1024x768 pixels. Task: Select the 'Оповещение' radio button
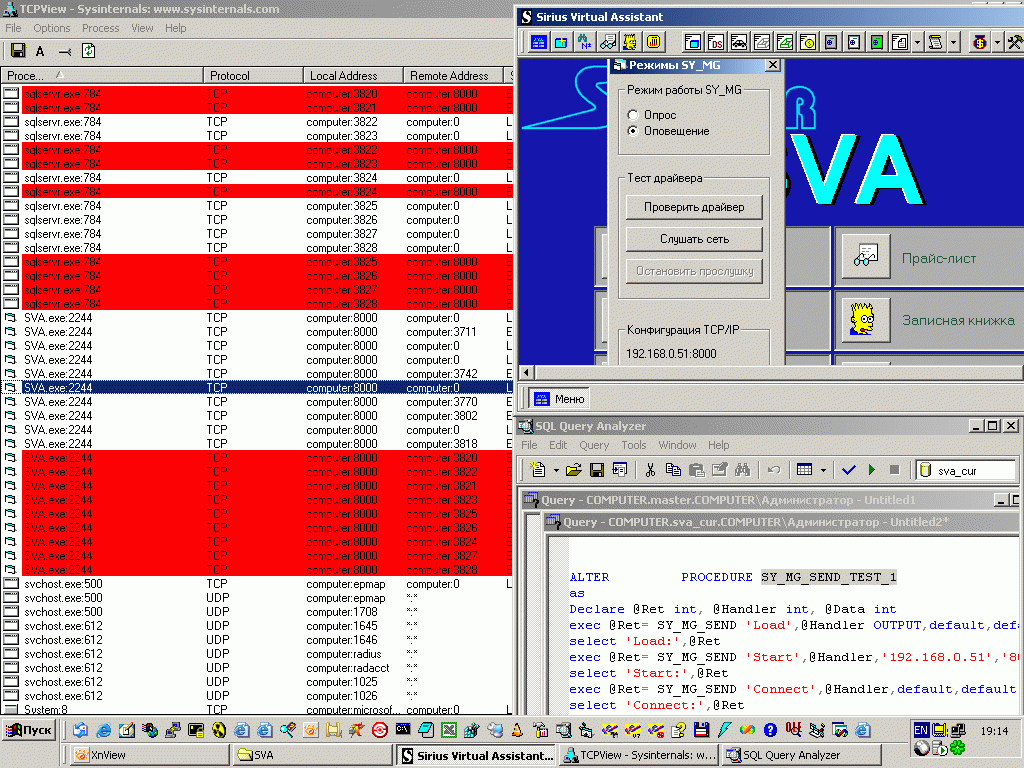tap(632, 131)
